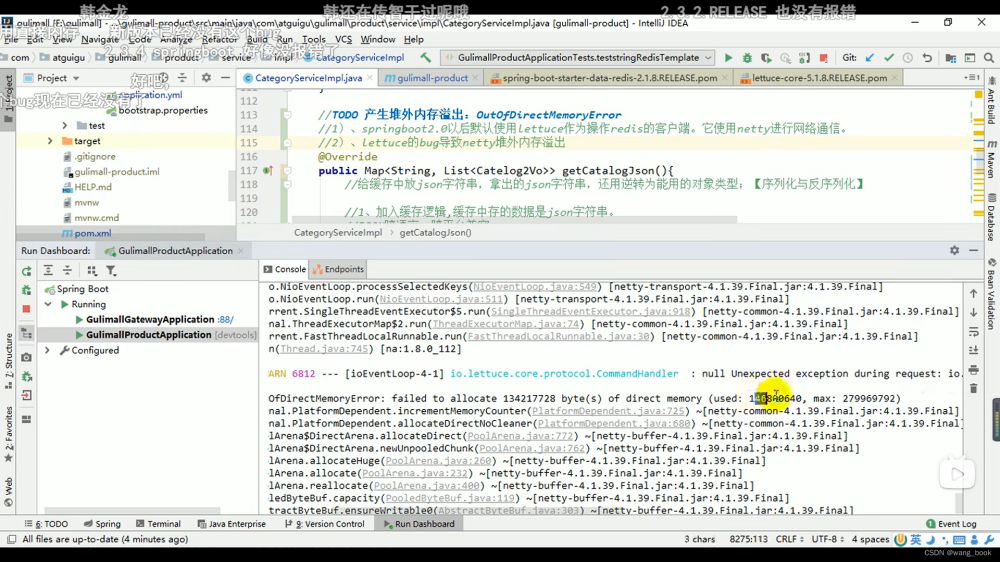Hide the Project tool window

coord(225,78)
